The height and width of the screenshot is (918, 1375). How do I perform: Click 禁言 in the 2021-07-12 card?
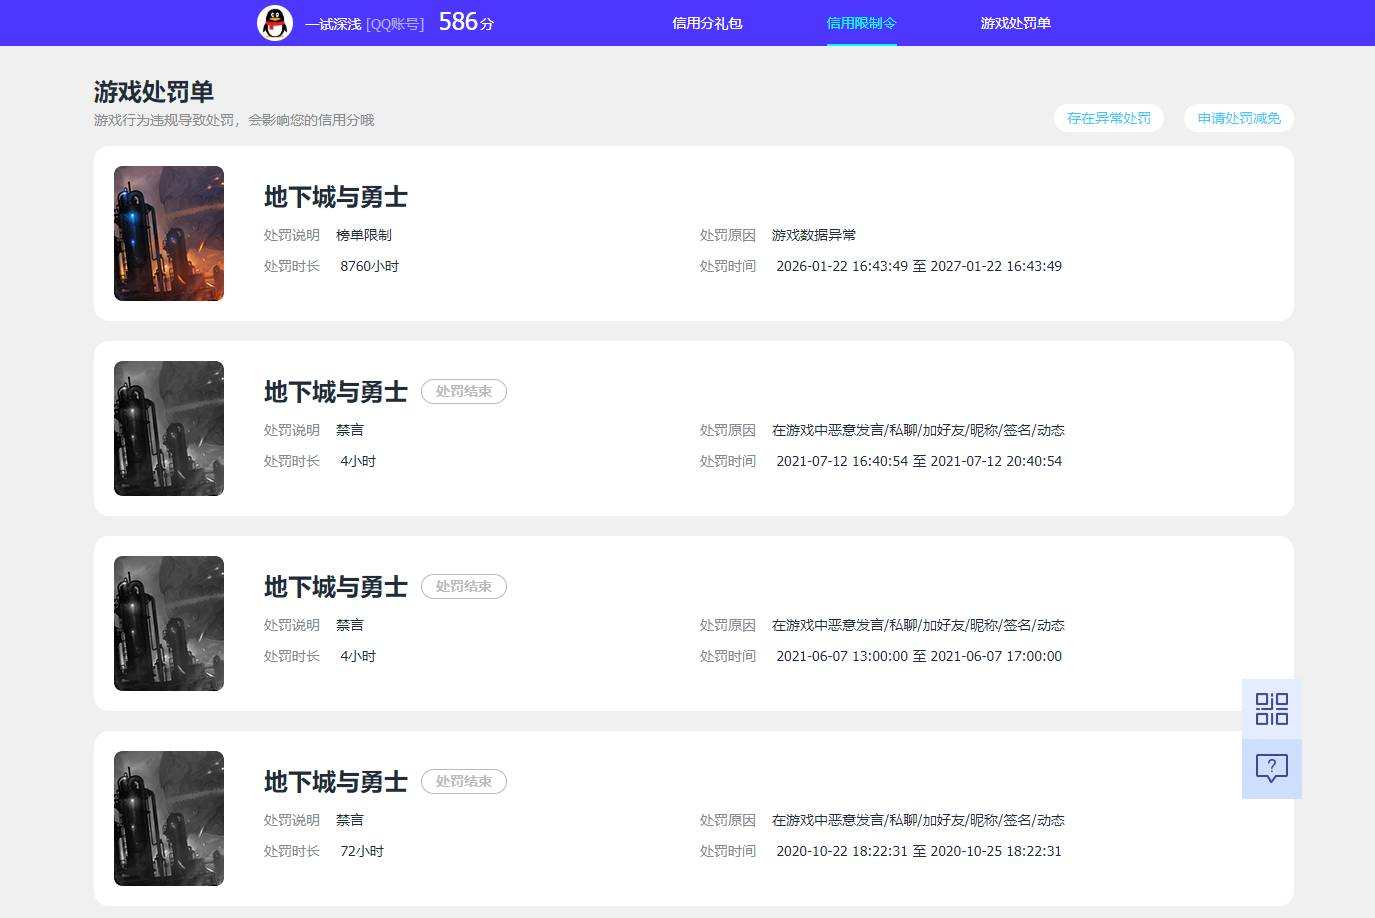pyautogui.click(x=350, y=430)
